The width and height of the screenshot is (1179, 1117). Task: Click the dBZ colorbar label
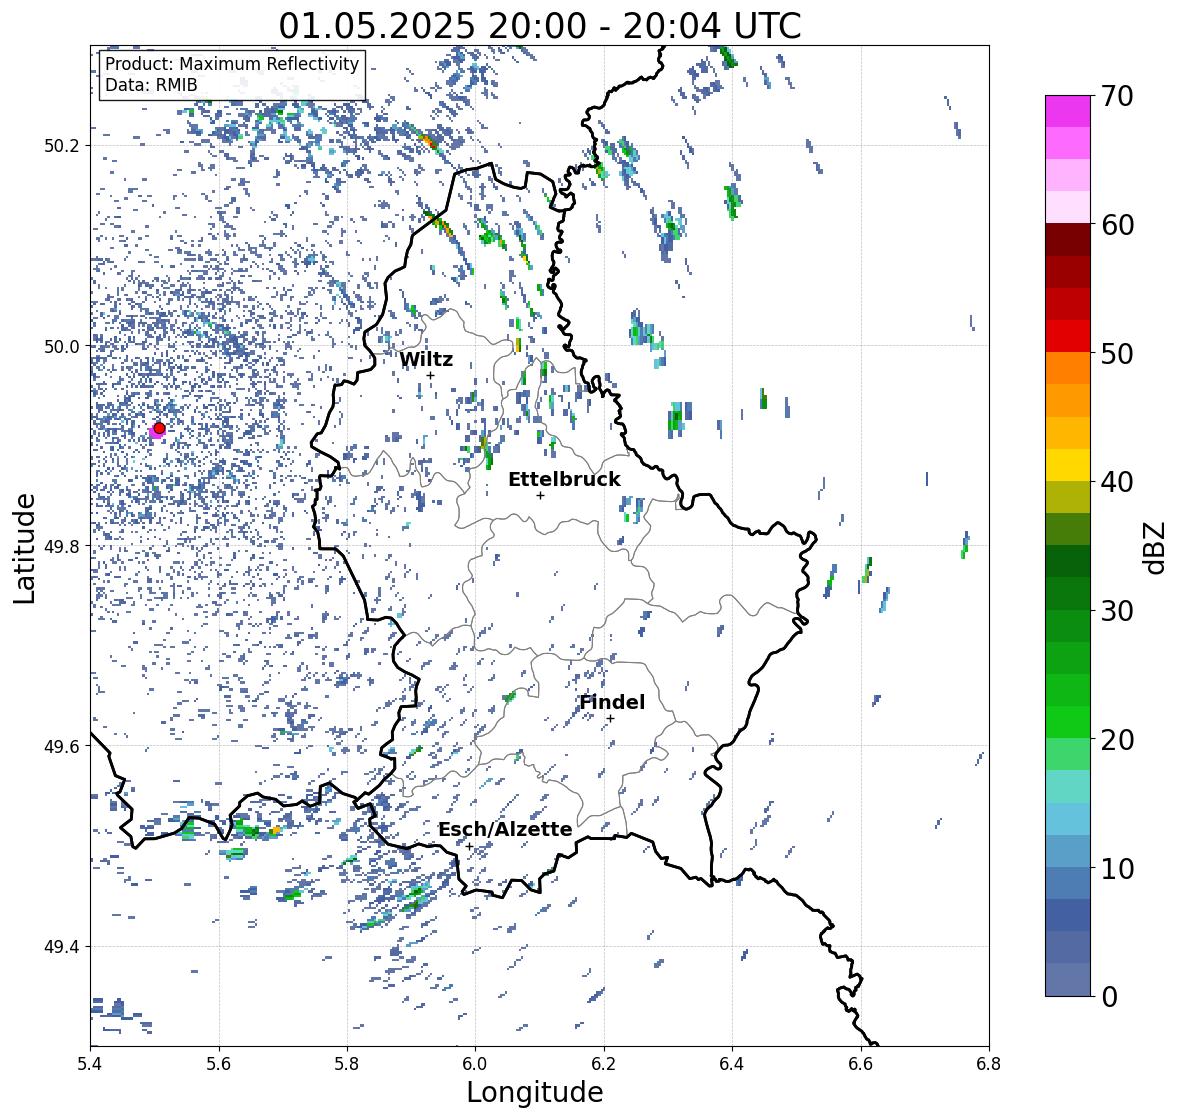click(1156, 547)
